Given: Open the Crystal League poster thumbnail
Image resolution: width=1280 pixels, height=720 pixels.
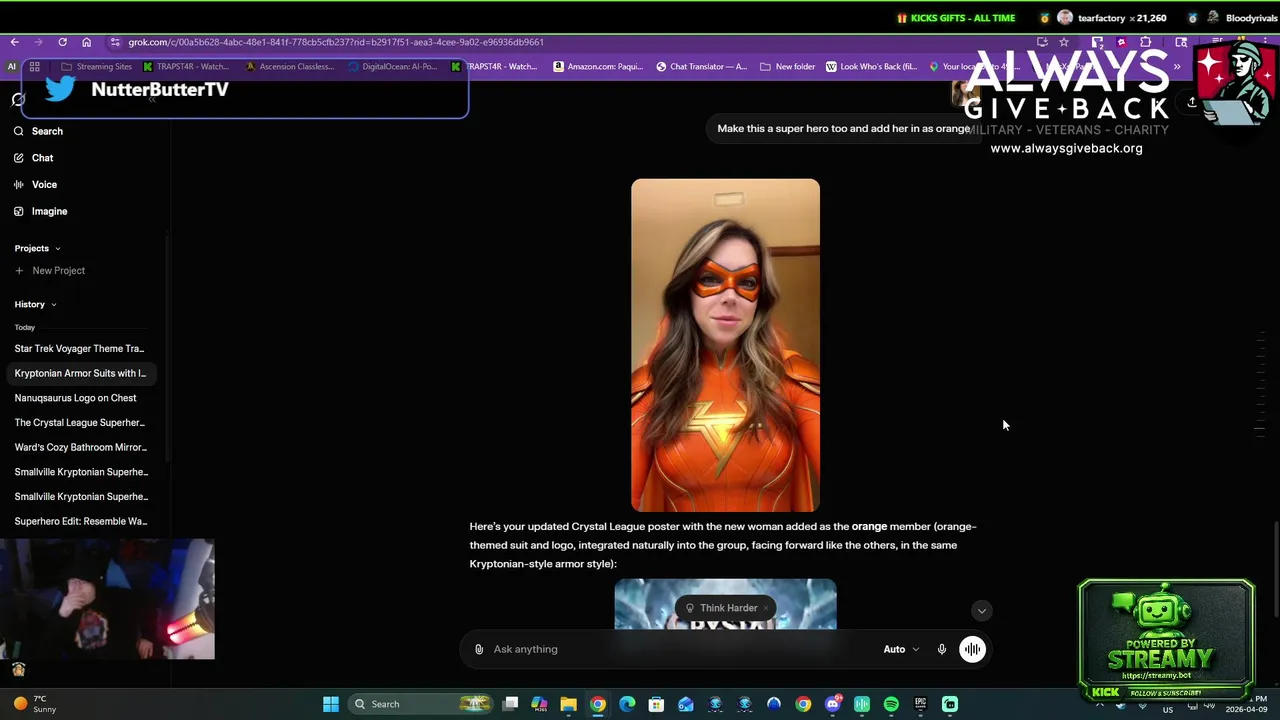Looking at the screenshot, I should click(725, 604).
